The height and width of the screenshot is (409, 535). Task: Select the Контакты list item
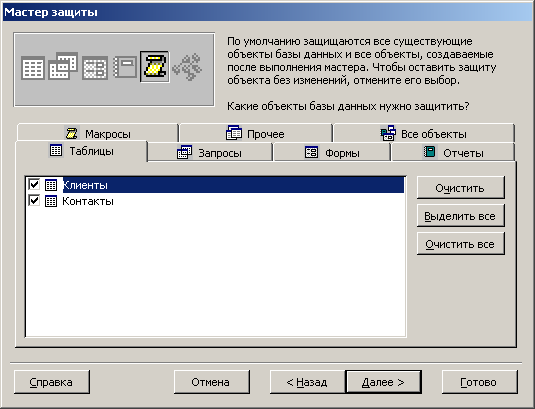click(88, 201)
